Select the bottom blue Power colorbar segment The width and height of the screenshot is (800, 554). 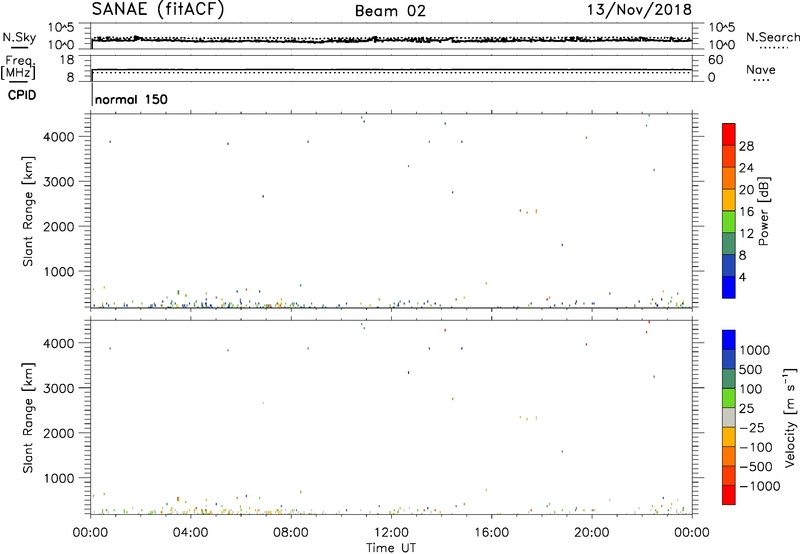(x=729, y=287)
